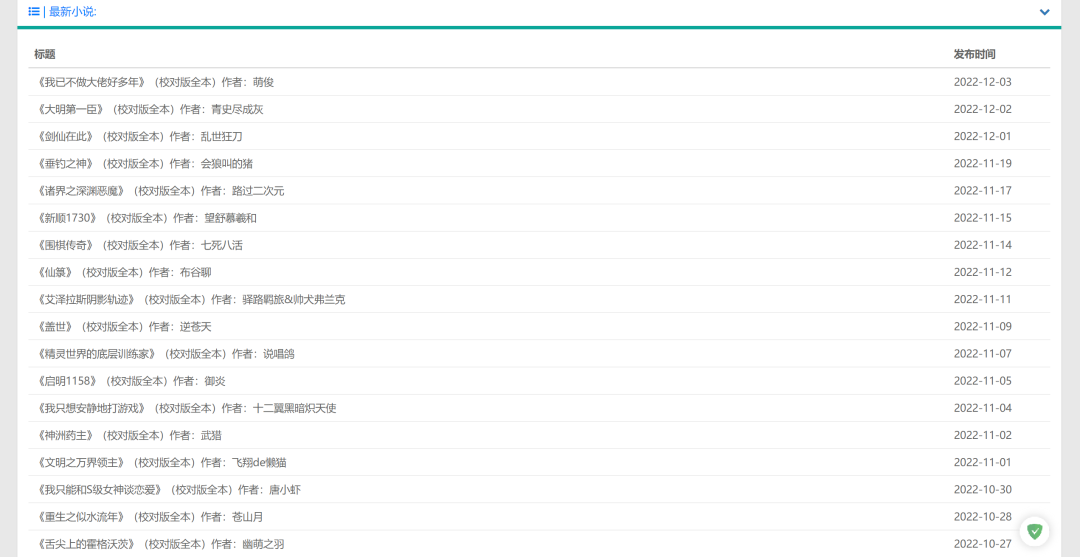Open novel 《盖世》 by 逆苍天
1080x557 pixels.
click(123, 326)
